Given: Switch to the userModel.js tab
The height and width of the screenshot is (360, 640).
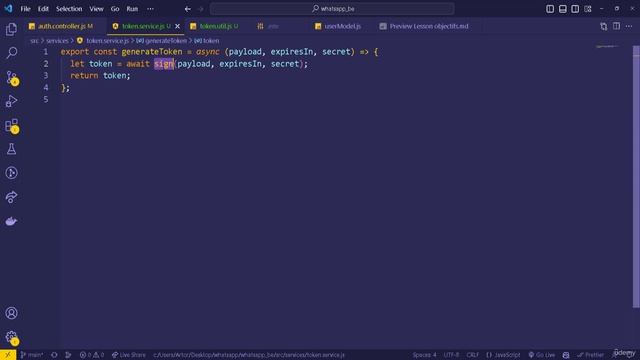Looking at the screenshot, I should point(342,26).
